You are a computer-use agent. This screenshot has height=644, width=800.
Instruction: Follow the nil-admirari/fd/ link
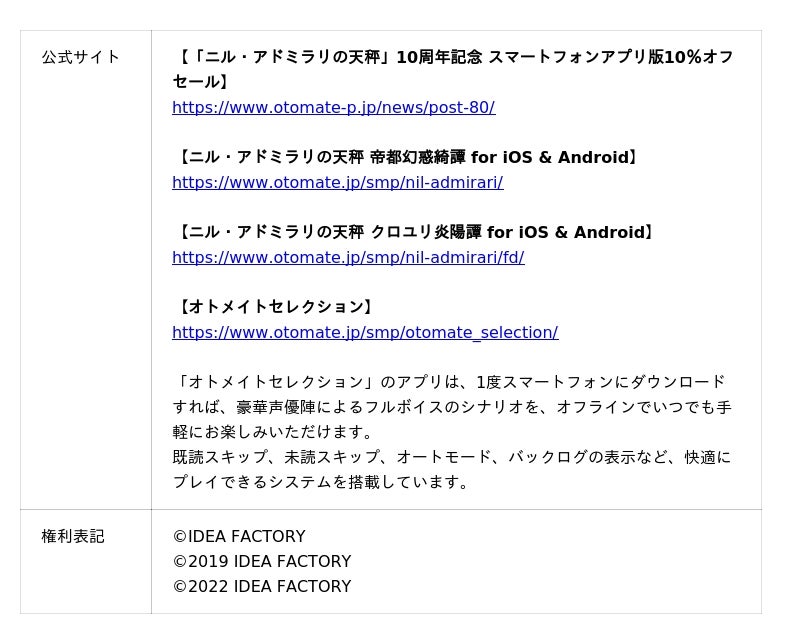click(348, 257)
